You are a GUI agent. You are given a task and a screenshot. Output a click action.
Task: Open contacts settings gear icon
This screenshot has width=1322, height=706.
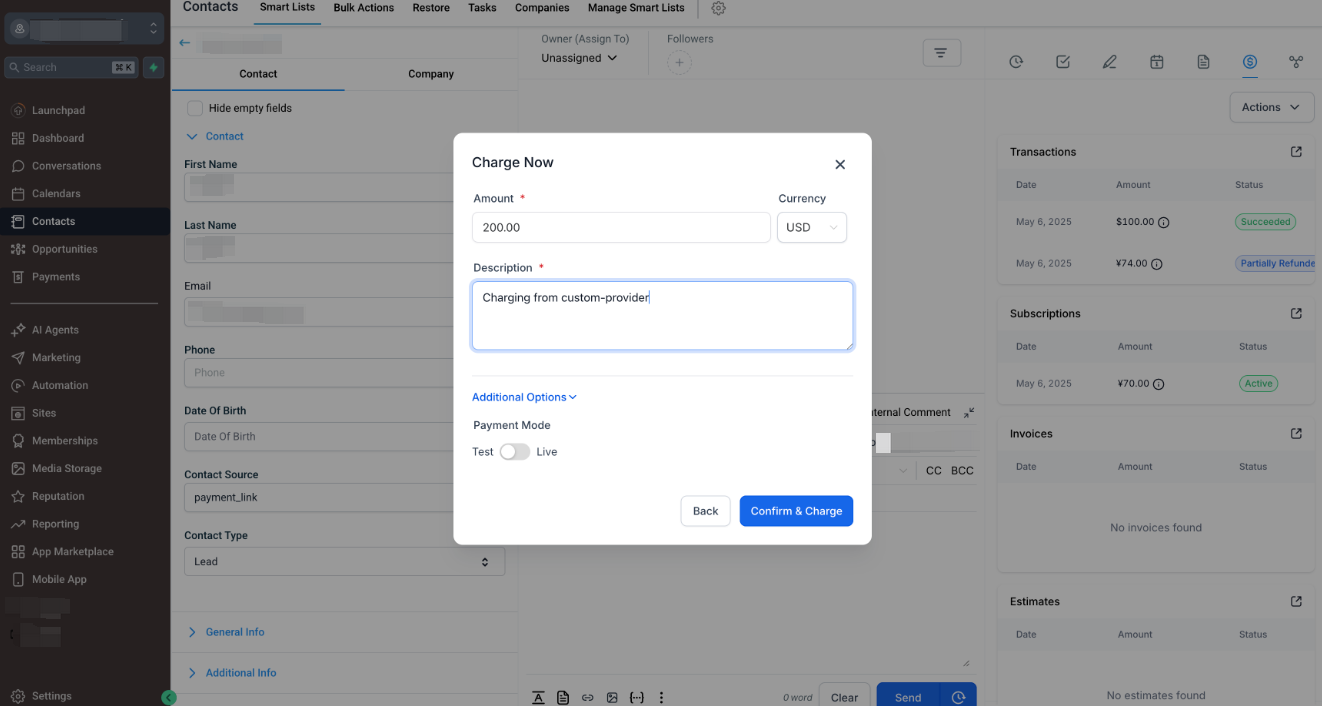718,8
